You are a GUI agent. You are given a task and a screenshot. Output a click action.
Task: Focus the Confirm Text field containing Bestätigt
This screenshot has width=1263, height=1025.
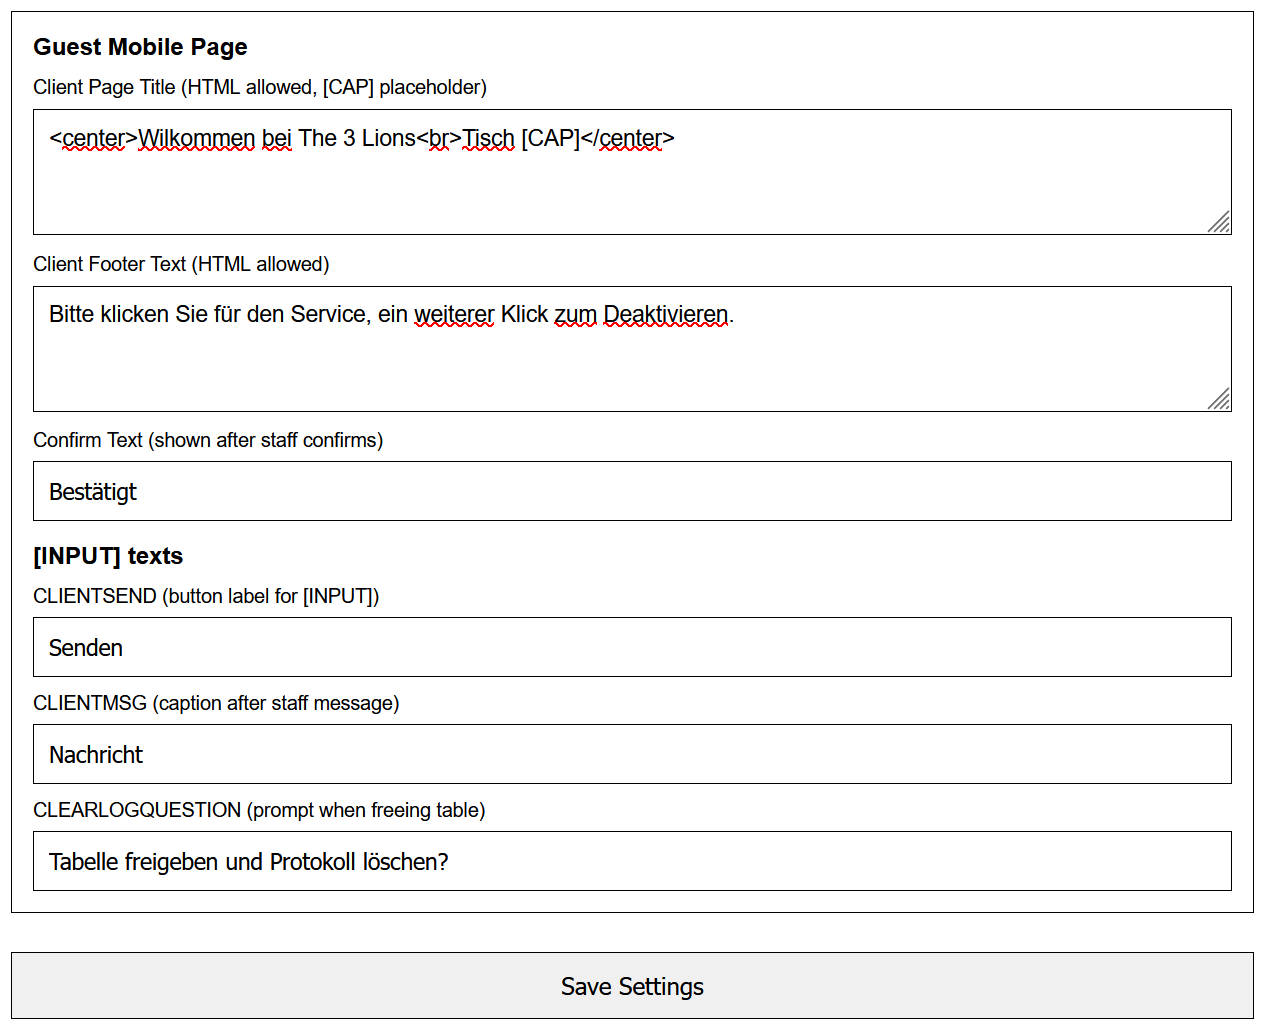631,491
